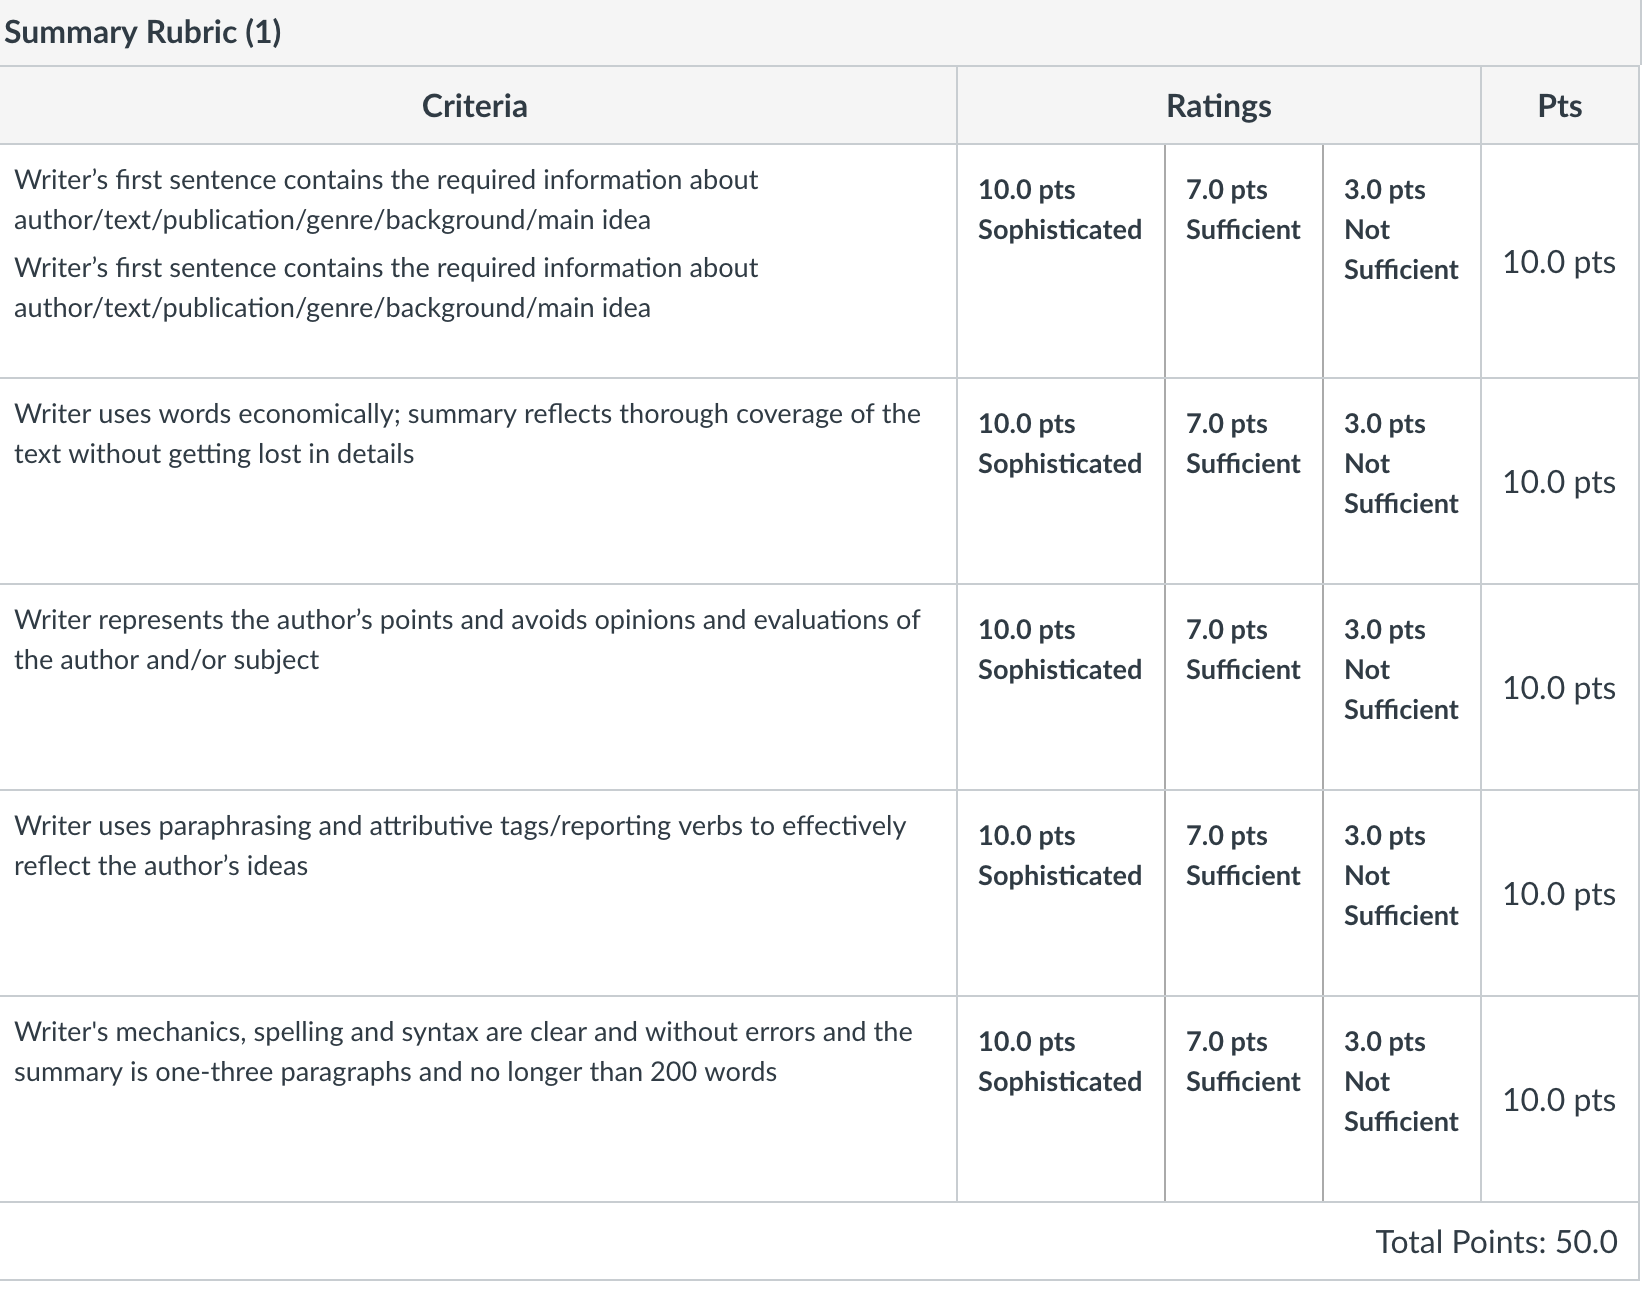1652x1292 pixels.
Task: Select Sufficient rating for first sentence criterion
Action: [x=1243, y=261]
